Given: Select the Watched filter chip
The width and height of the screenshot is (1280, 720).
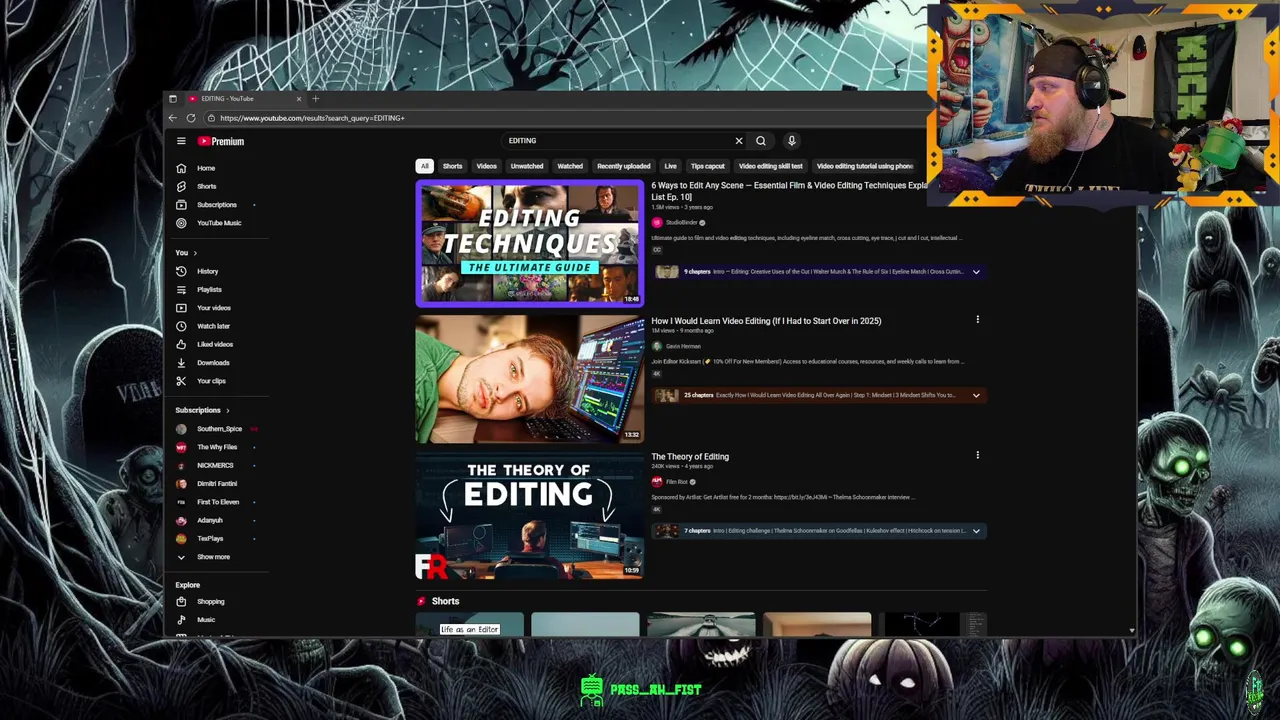Looking at the screenshot, I should (x=570, y=166).
